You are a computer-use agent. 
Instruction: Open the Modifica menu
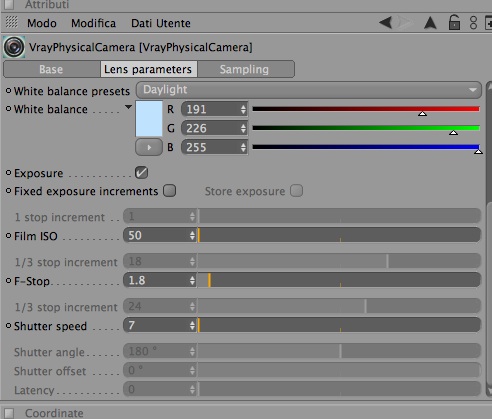point(93,23)
